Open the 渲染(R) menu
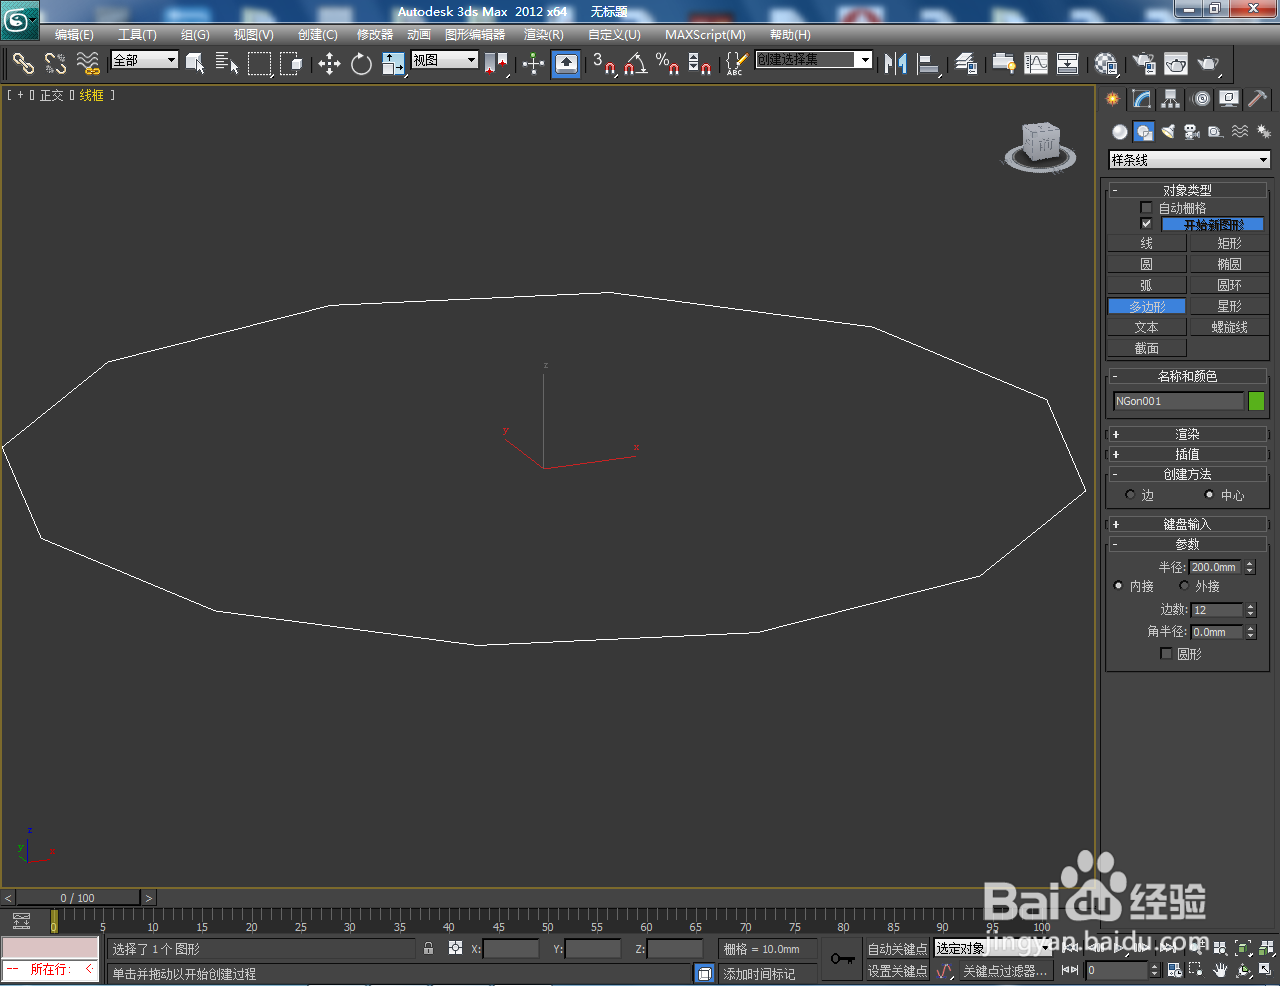The image size is (1280, 986). 543,35
